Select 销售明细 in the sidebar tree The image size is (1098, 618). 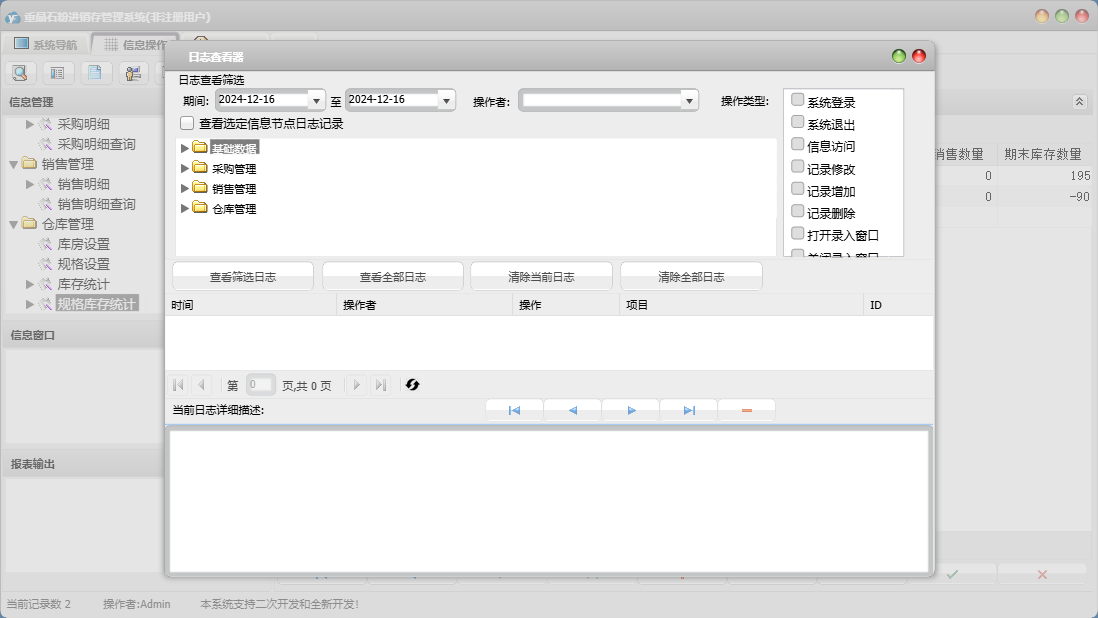pos(83,184)
